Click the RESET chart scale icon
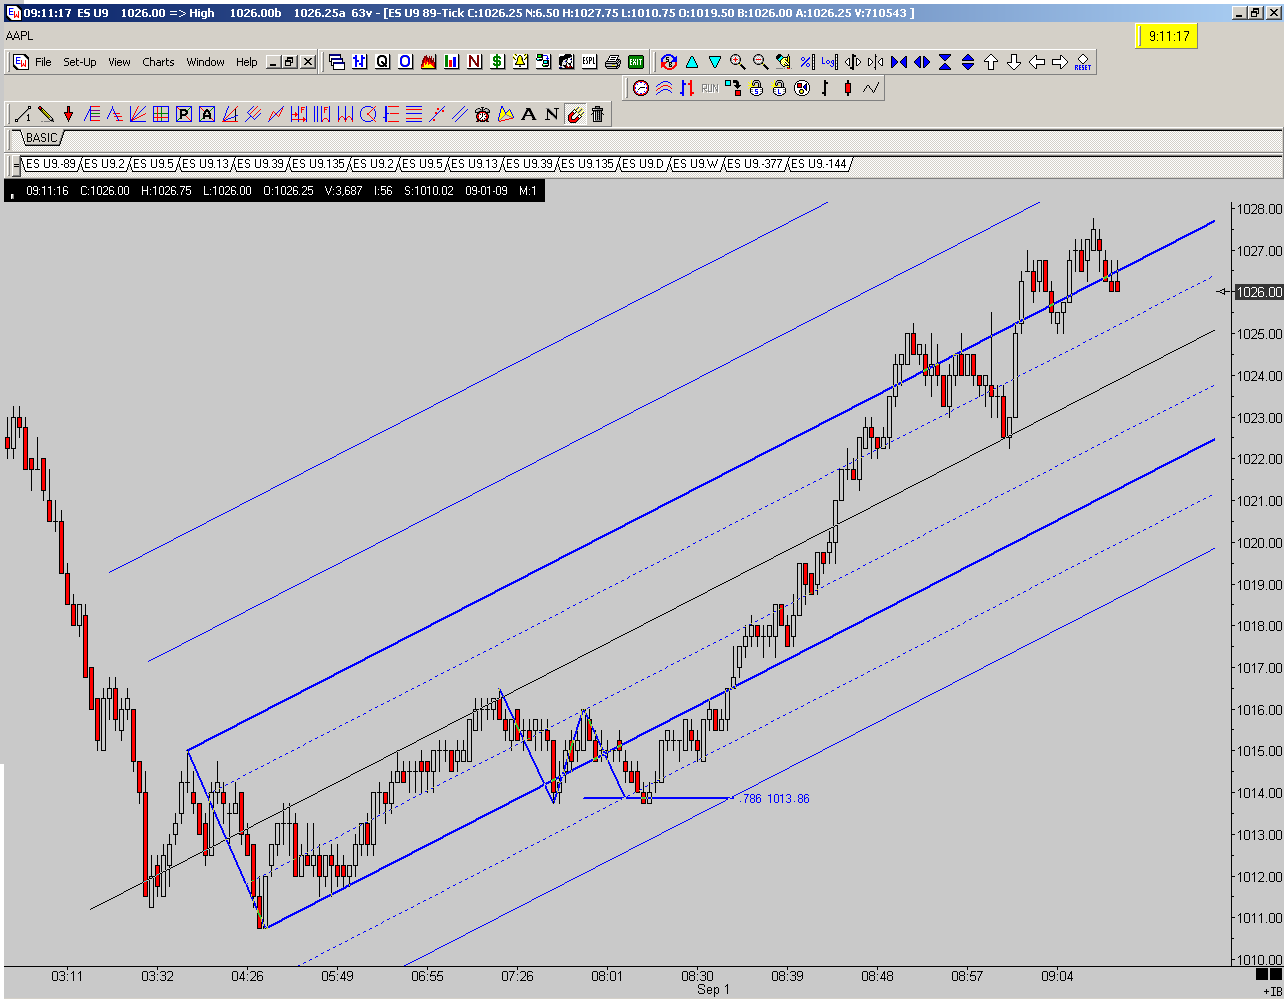This screenshot has width=1288, height=1000. (x=1083, y=62)
